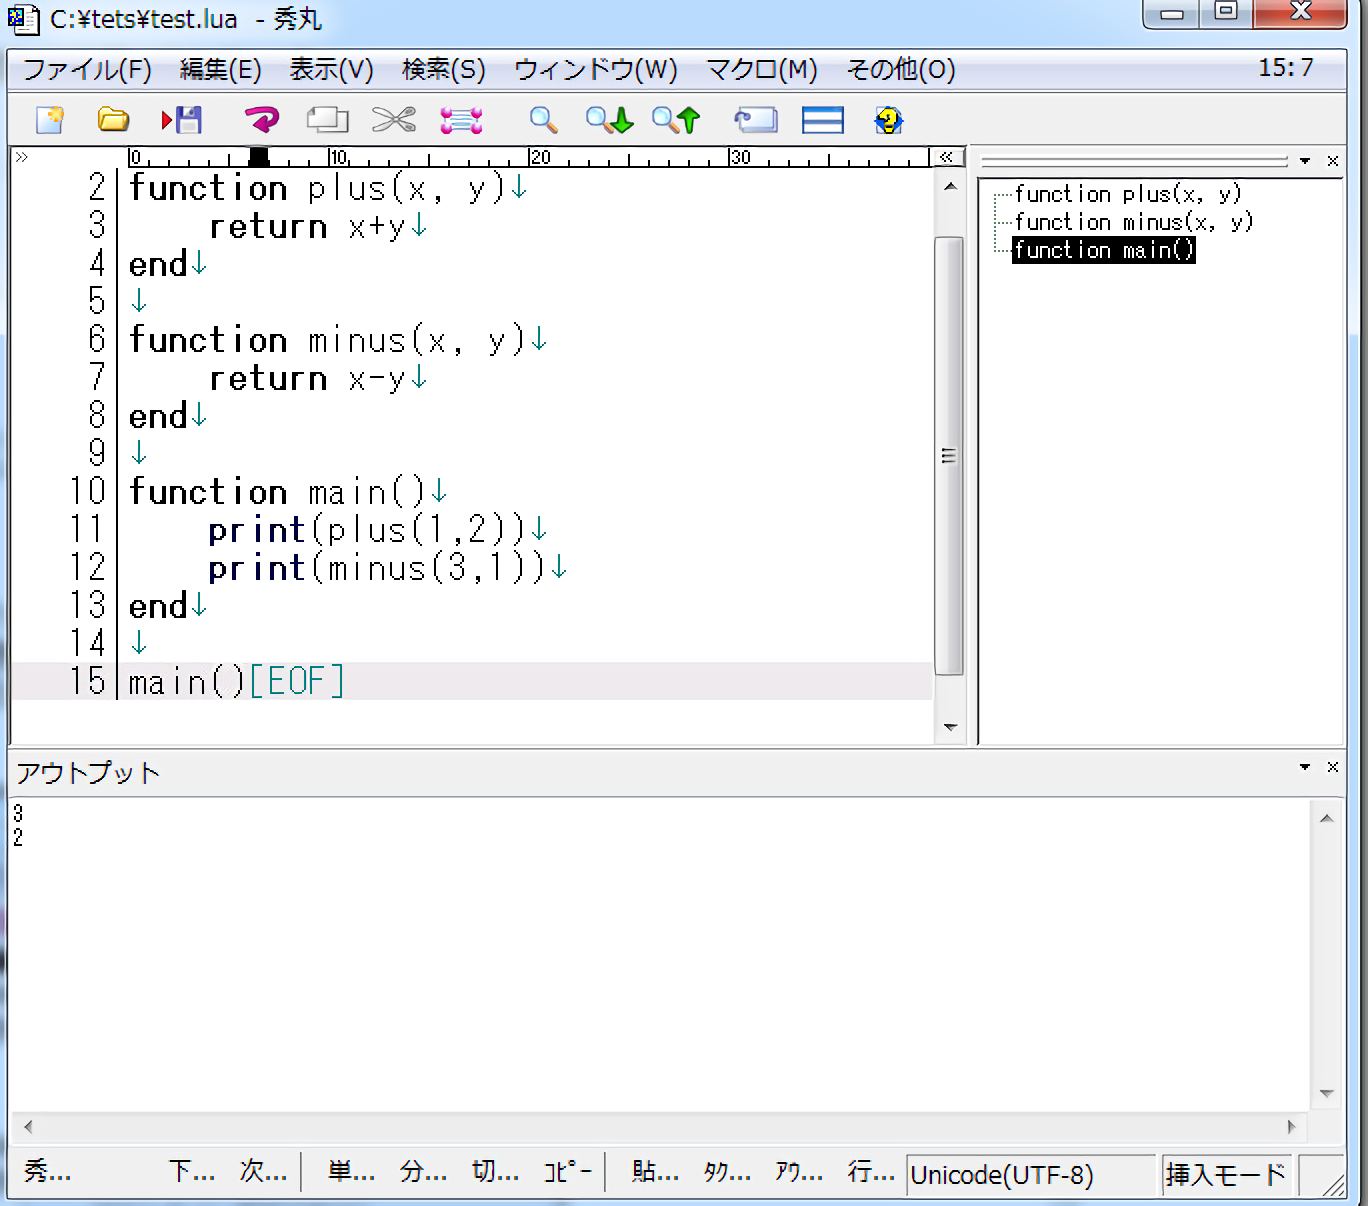Toggle the 挿入モード insert mode indicator
Viewport: 1368px width, 1206px height.
(1225, 1174)
